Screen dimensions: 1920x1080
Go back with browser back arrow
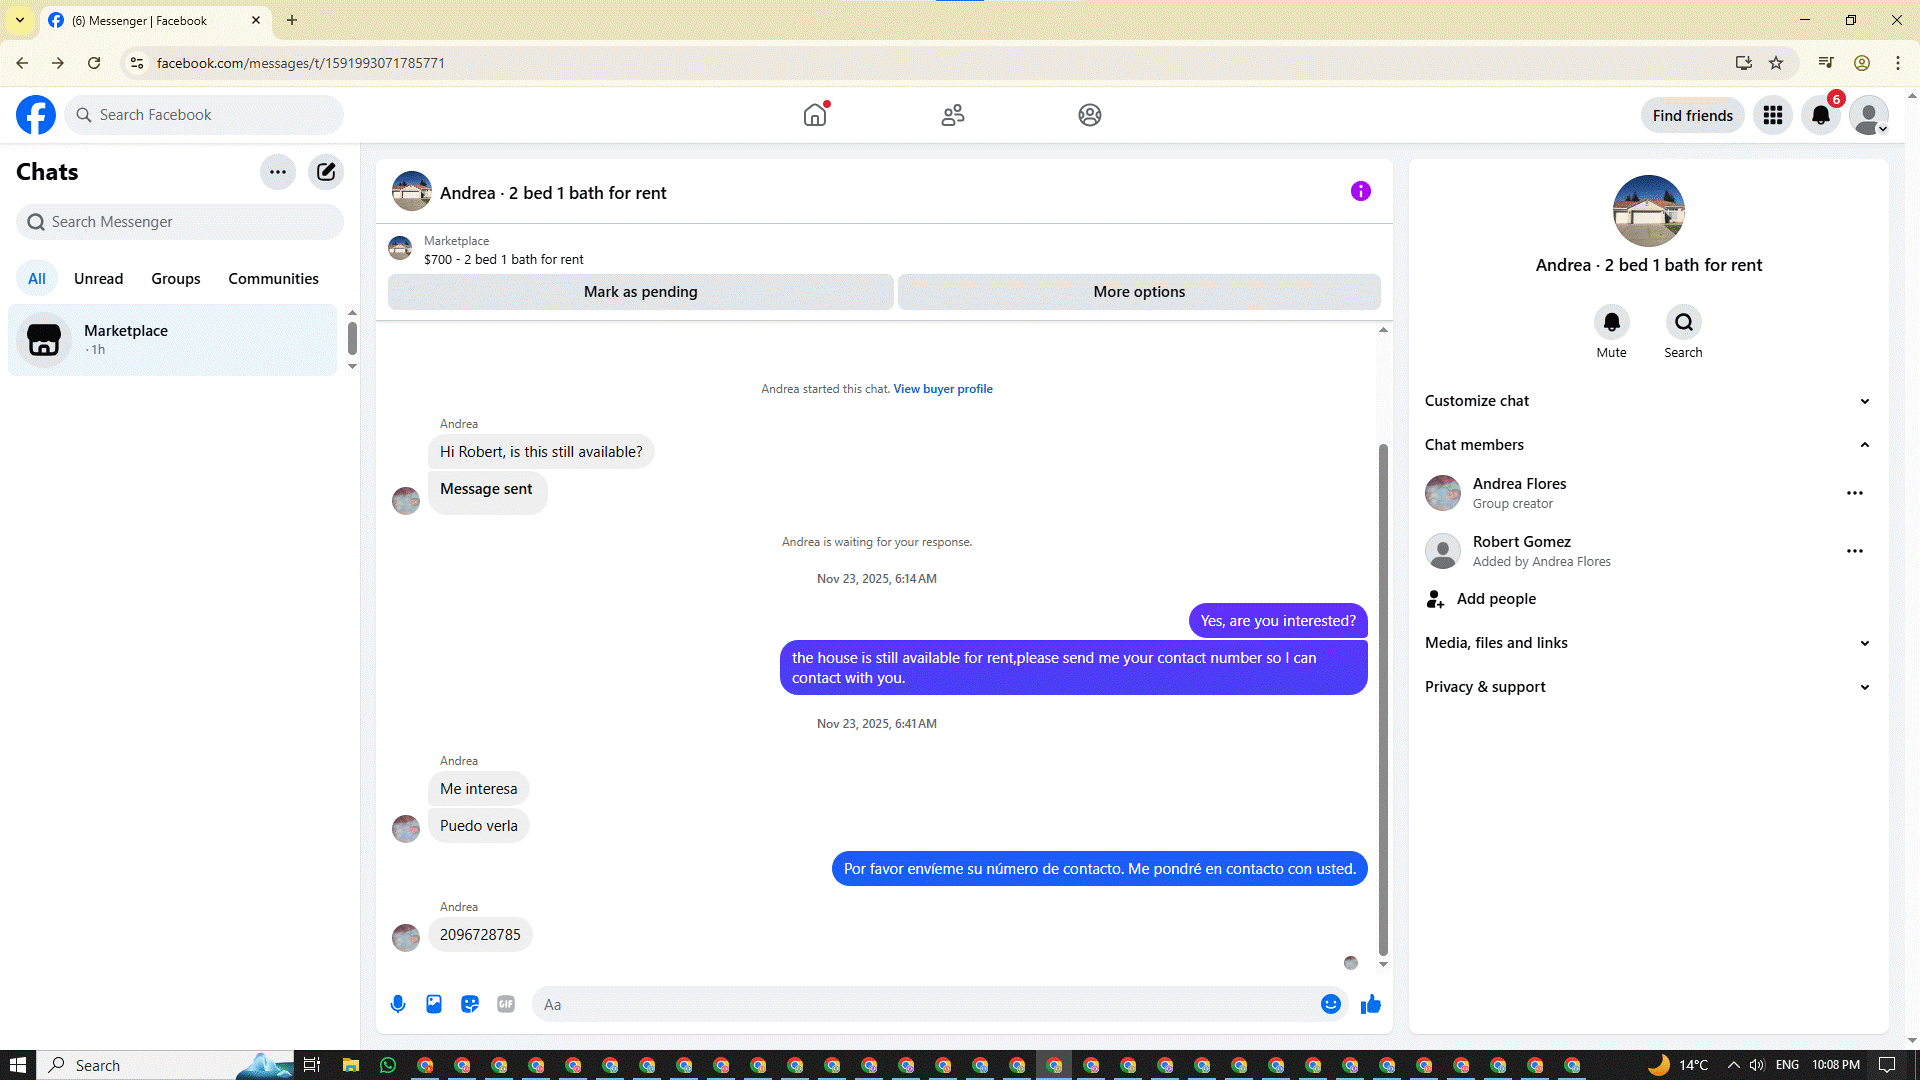pyautogui.click(x=22, y=63)
